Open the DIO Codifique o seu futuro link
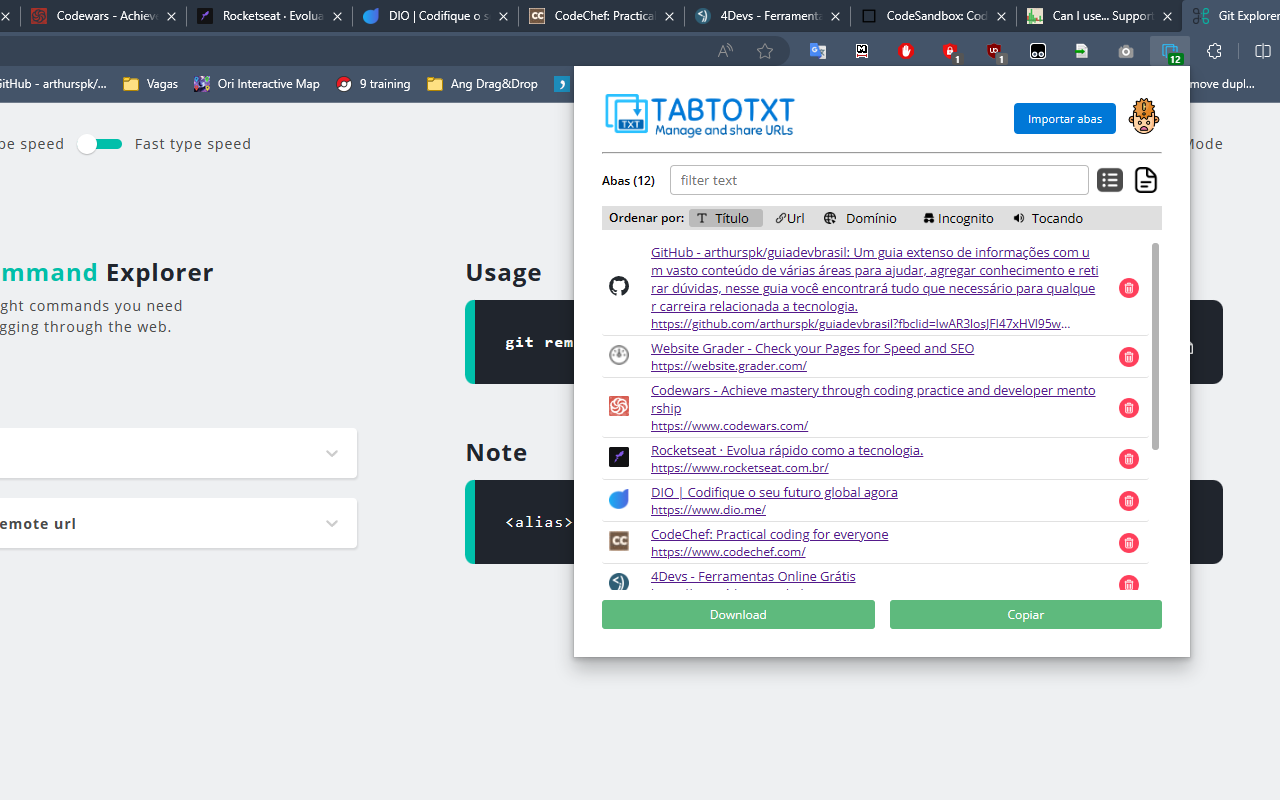1280x800 pixels. click(x=774, y=492)
